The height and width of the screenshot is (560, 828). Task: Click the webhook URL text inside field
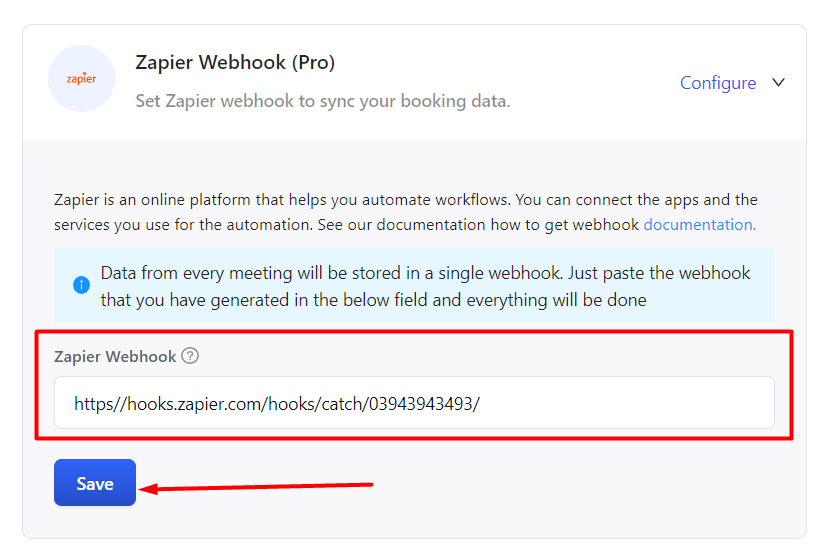click(277, 404)
